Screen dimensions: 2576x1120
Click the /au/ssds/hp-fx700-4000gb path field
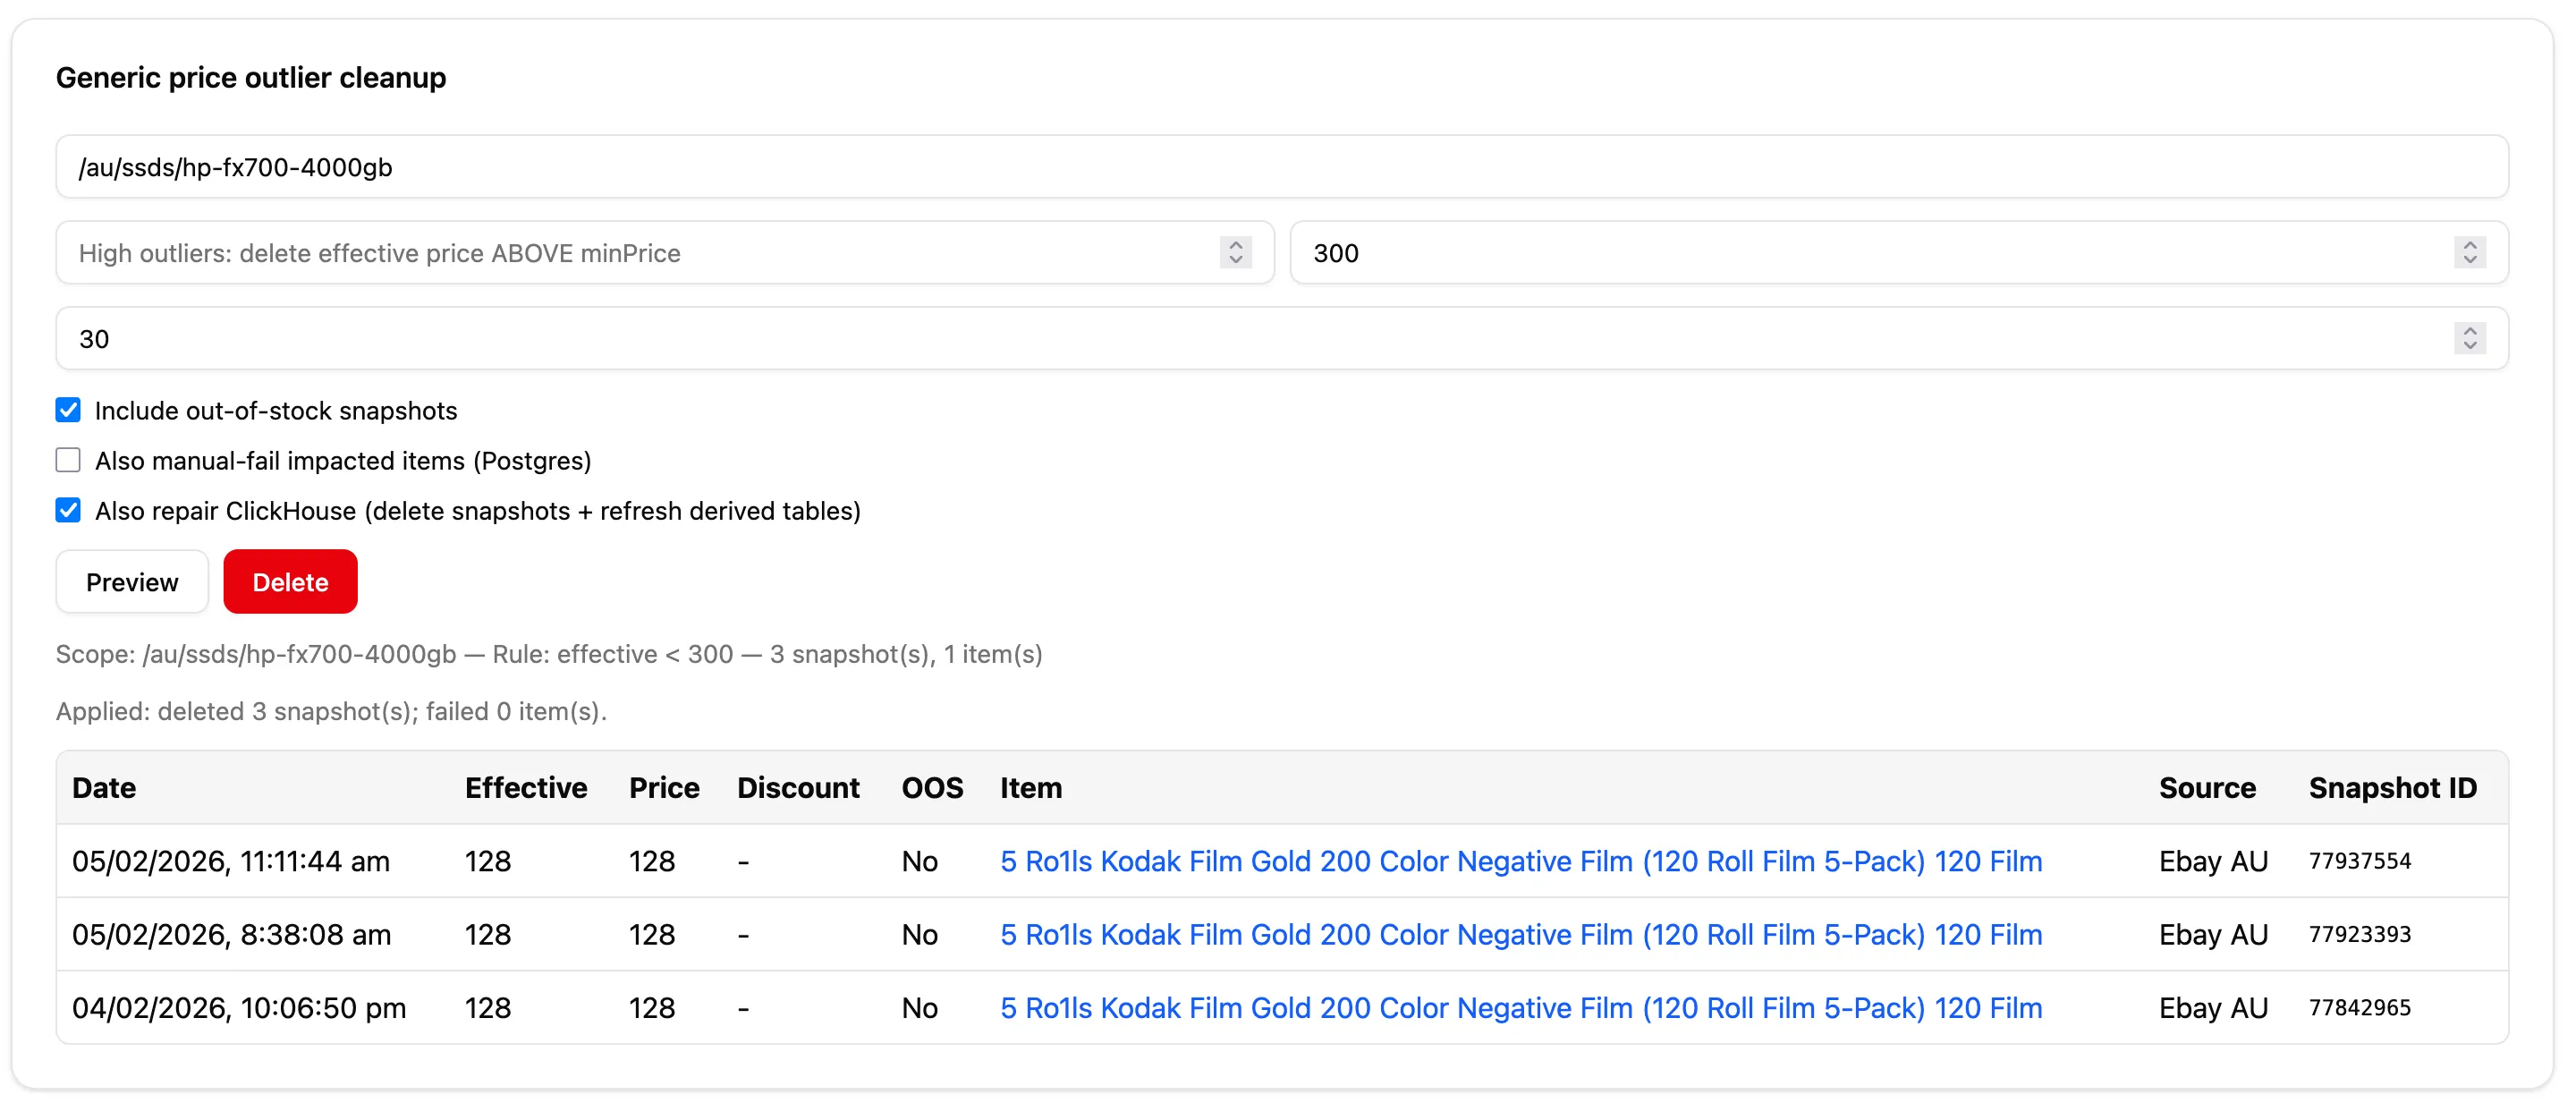pos(1280,167)
